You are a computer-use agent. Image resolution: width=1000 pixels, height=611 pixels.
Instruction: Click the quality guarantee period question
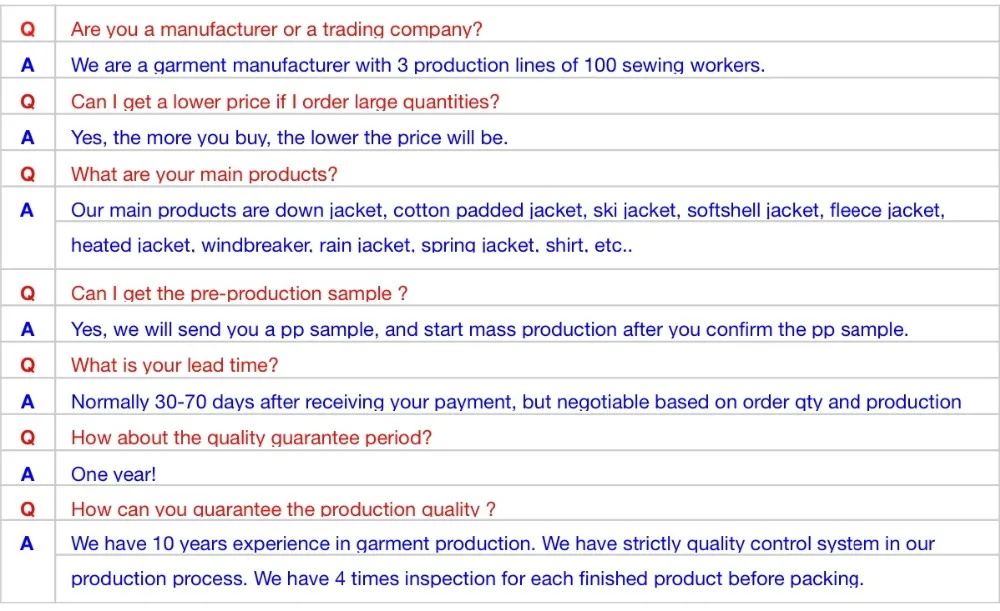251,438
